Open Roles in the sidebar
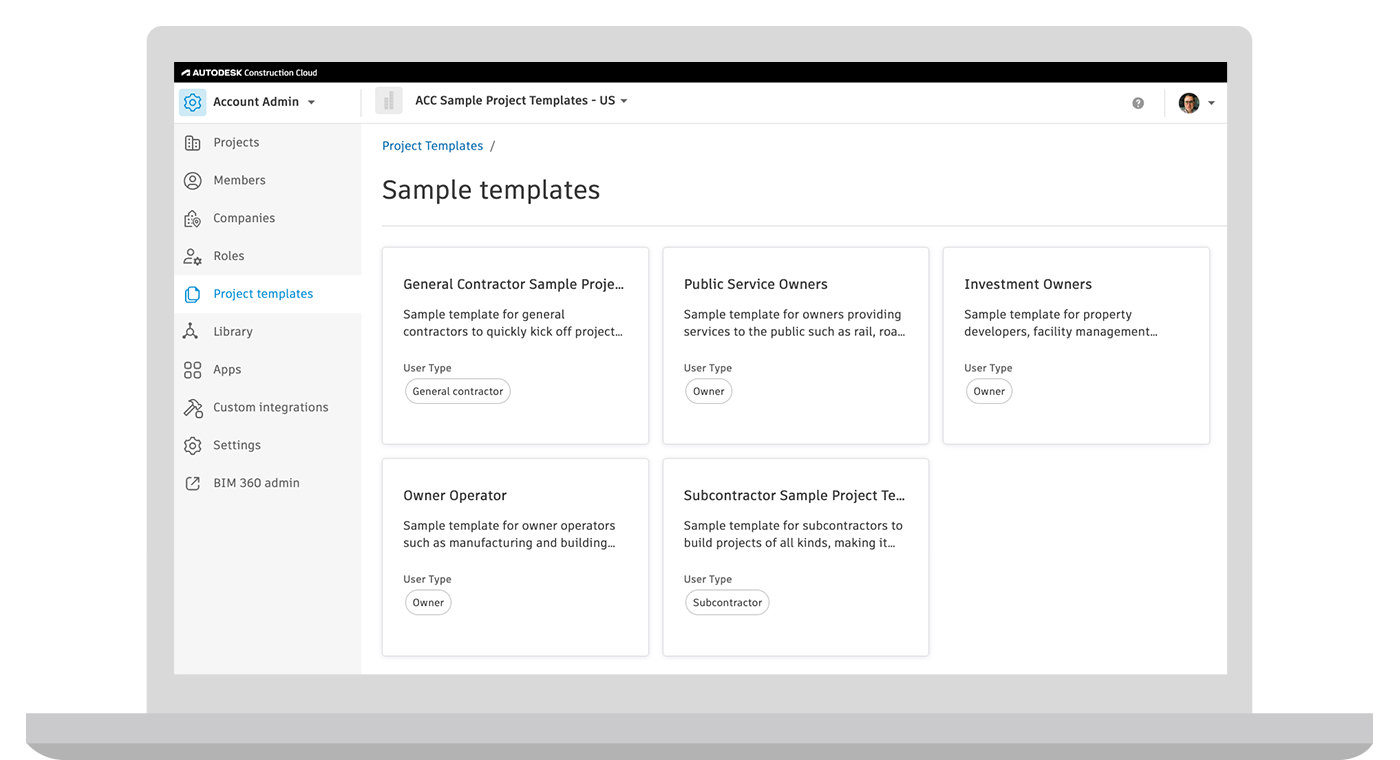Screen dimensions: 1400x760 268,257
